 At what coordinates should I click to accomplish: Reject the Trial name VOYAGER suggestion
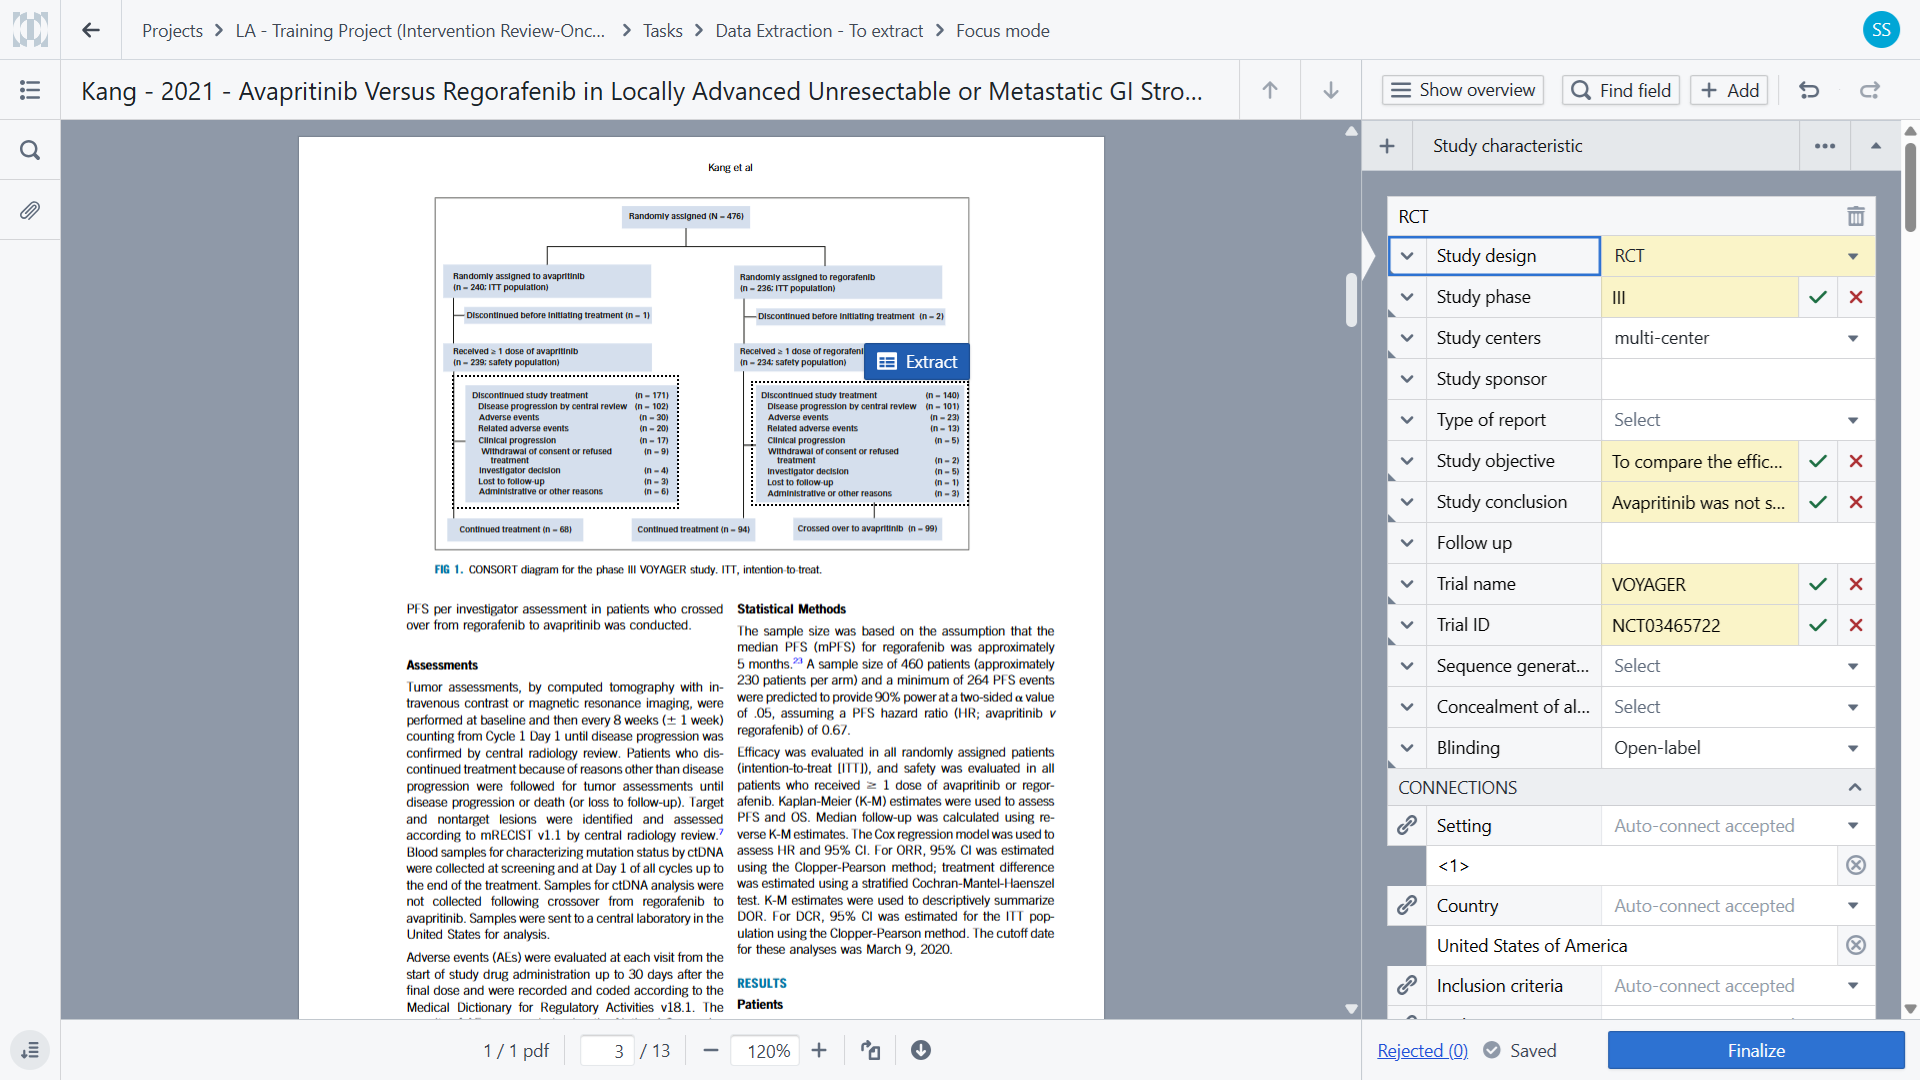1855,584
